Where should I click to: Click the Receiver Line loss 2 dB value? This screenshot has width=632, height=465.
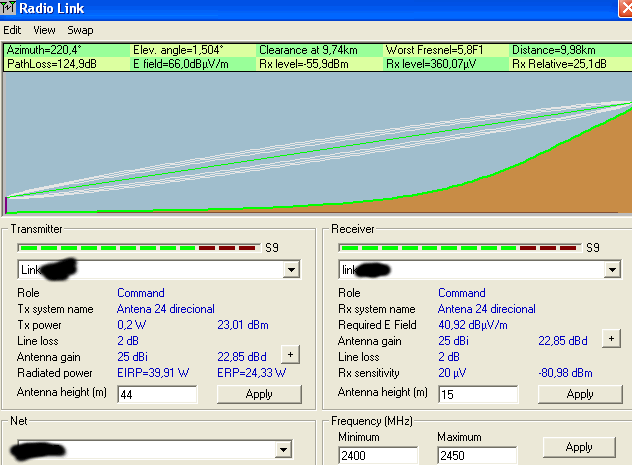[x=449, y=357]
